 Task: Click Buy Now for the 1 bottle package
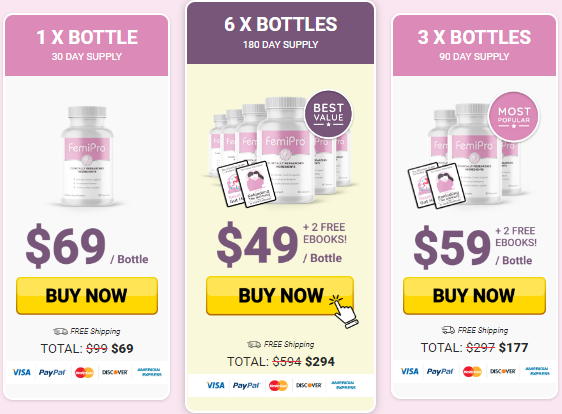tap(87, 296)
